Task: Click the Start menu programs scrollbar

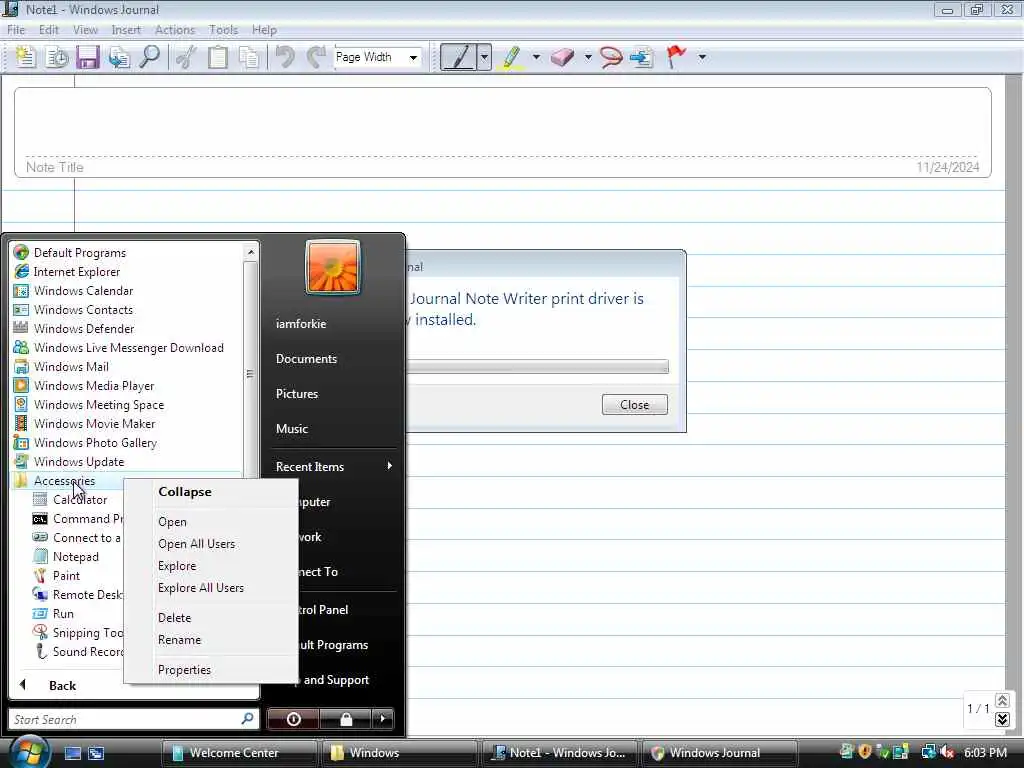Action: click(250, 372)
